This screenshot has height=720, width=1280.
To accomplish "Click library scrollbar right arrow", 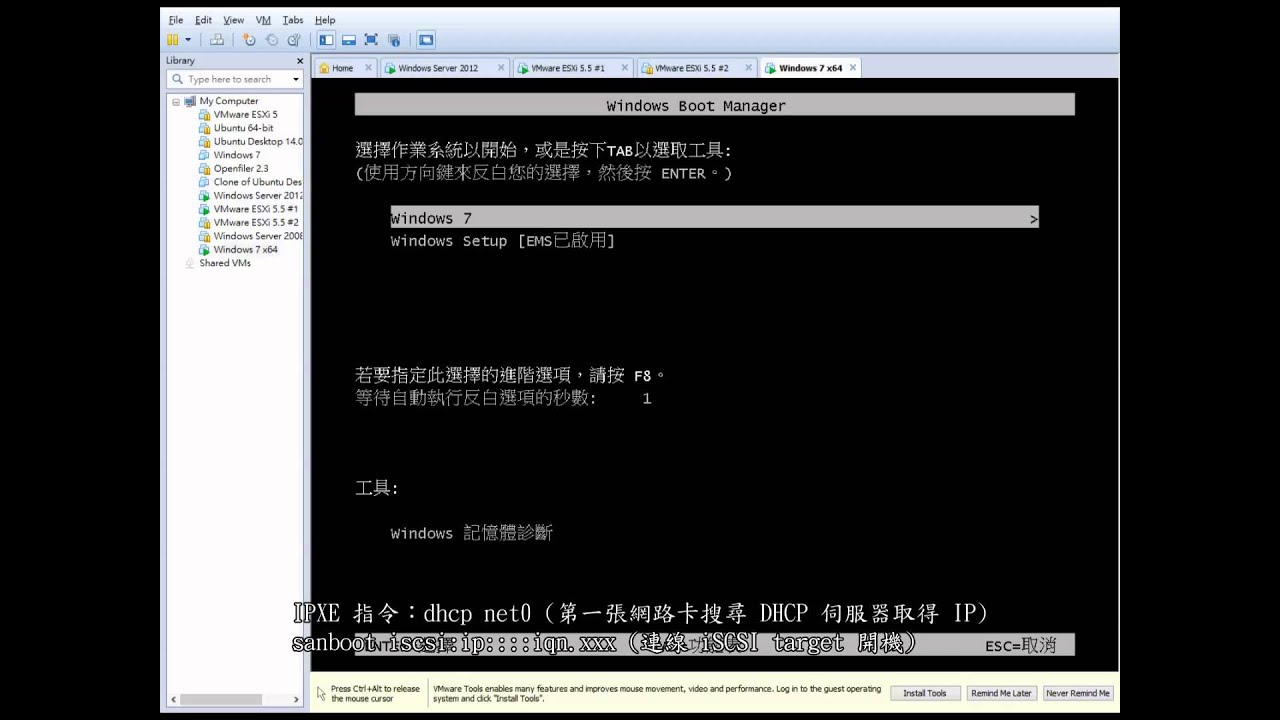I will (x=298, y=699).
